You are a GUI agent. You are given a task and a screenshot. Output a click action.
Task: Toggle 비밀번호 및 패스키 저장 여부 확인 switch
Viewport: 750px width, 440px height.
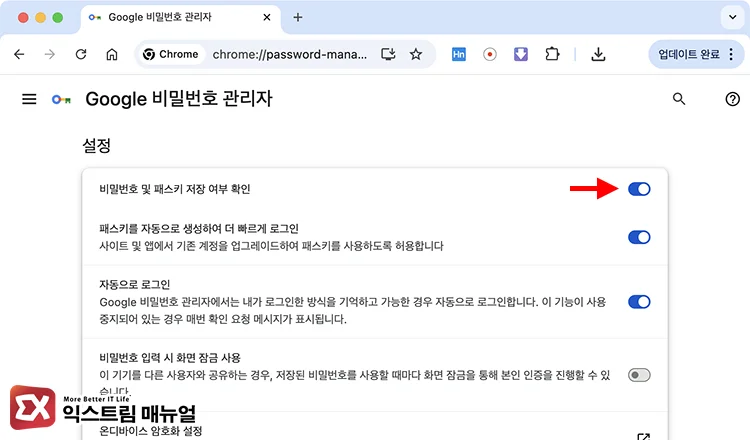(639, 189)
